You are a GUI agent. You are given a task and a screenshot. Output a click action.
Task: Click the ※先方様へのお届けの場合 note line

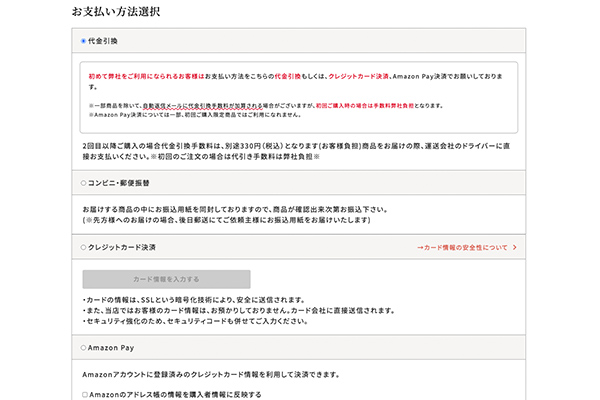point(230,219)
